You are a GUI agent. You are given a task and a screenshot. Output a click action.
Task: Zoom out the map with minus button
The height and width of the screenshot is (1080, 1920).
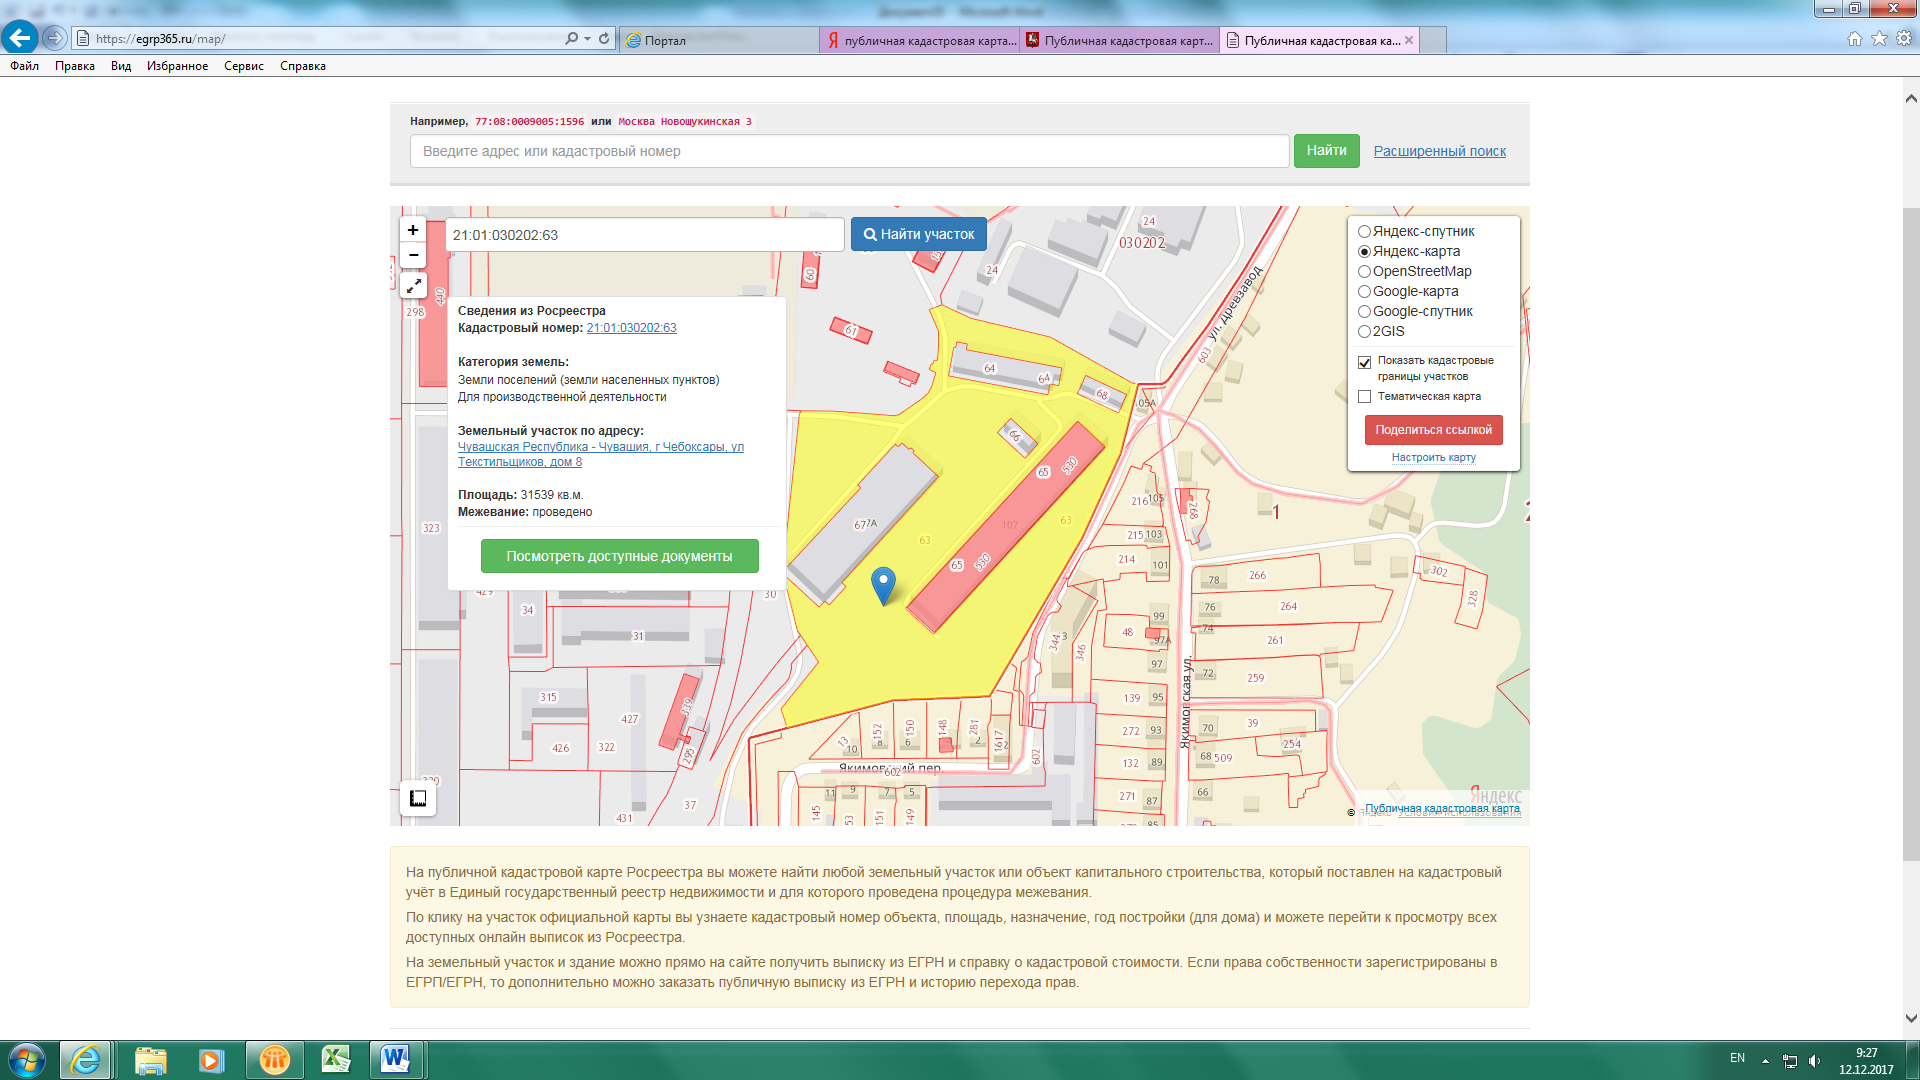(x=413, y=256)
